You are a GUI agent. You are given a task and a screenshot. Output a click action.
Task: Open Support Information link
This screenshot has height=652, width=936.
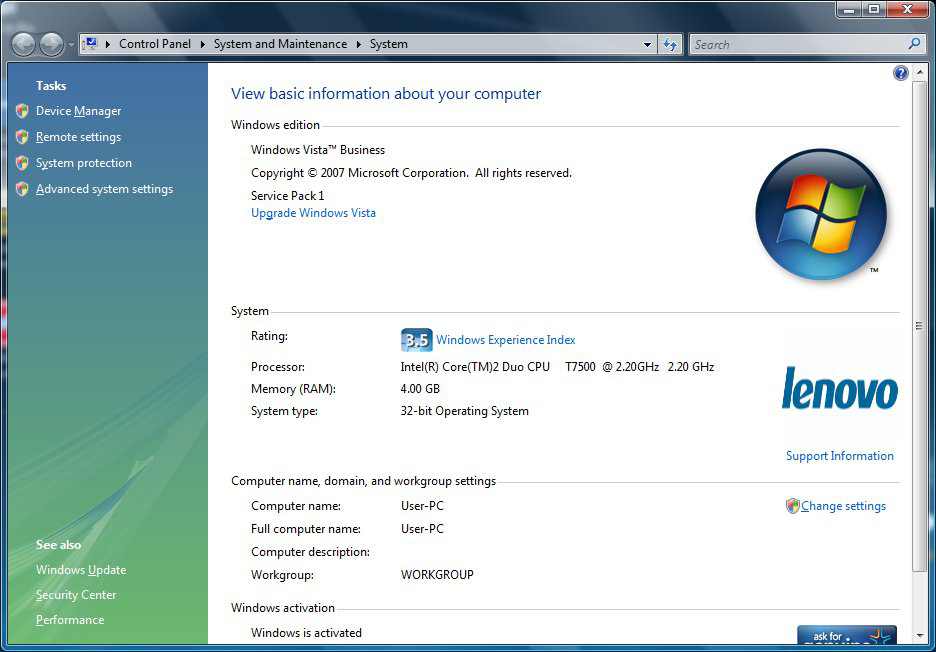pyautogui.click(x=839, y=456)
